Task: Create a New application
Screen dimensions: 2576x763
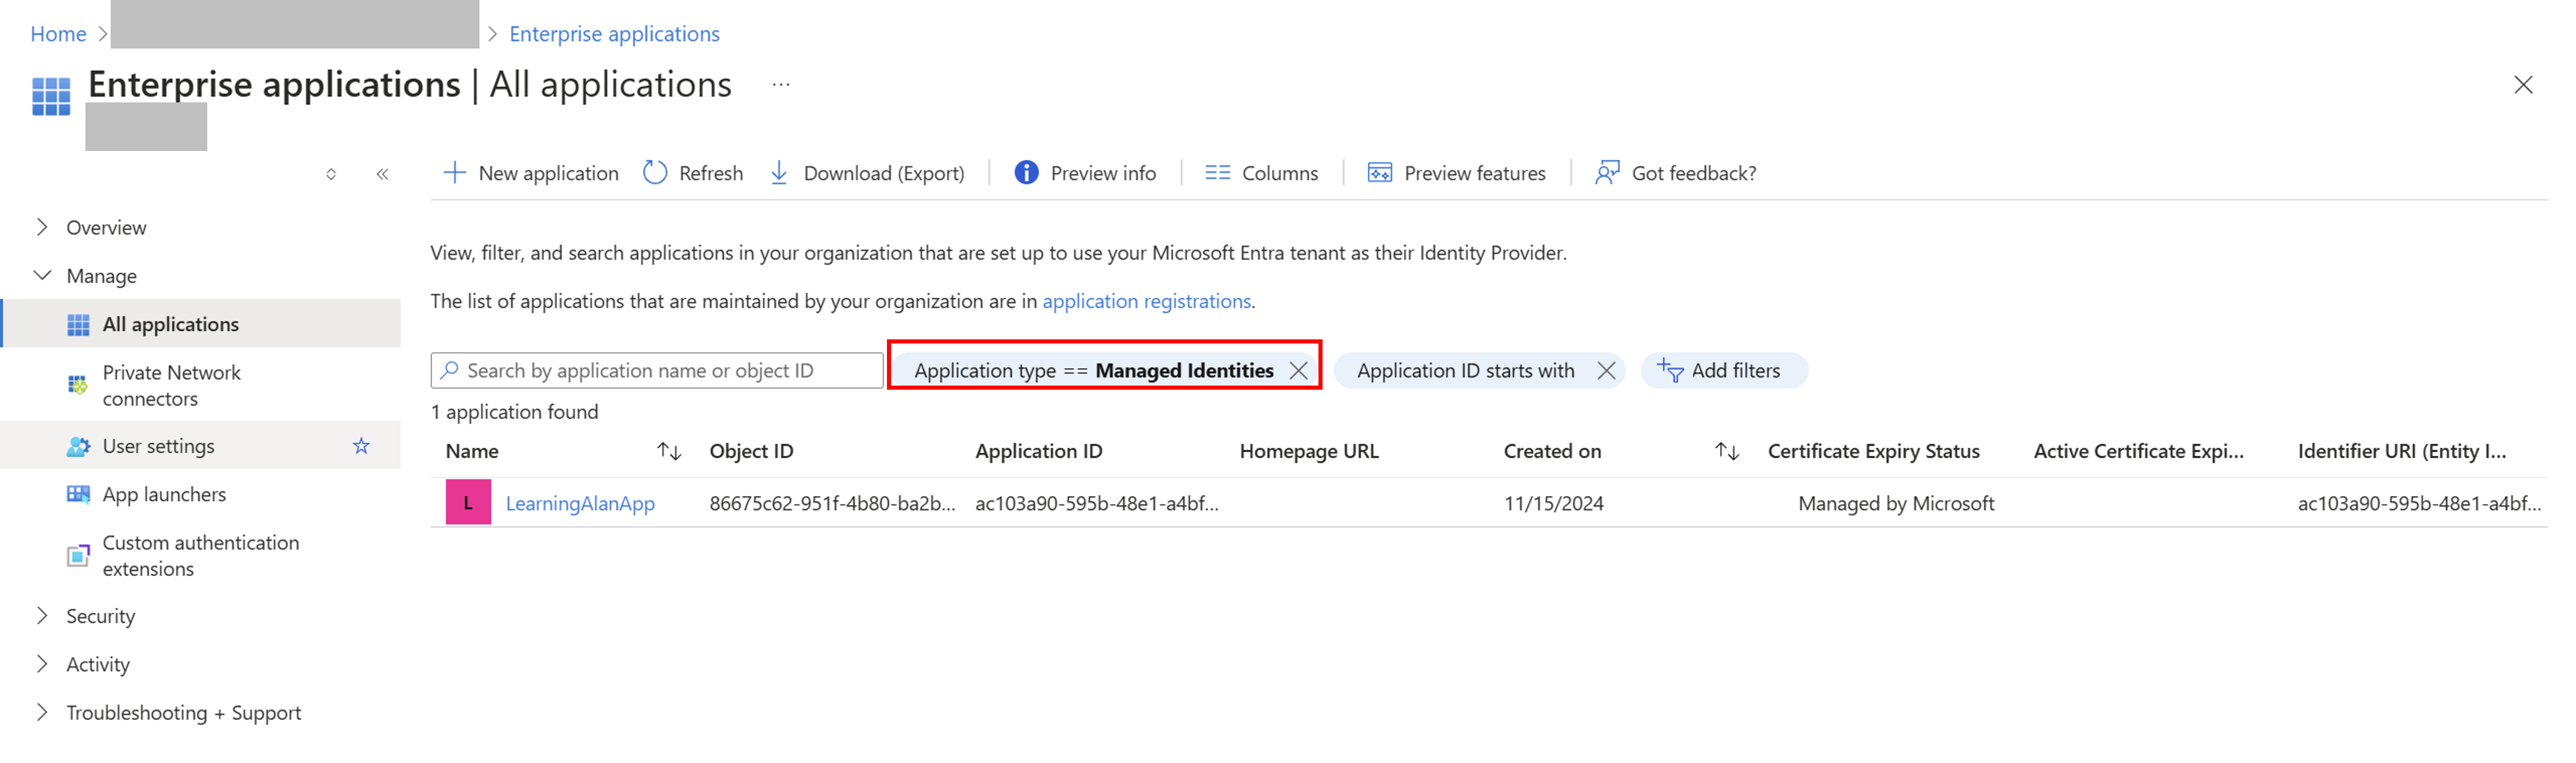Action: 531,172
